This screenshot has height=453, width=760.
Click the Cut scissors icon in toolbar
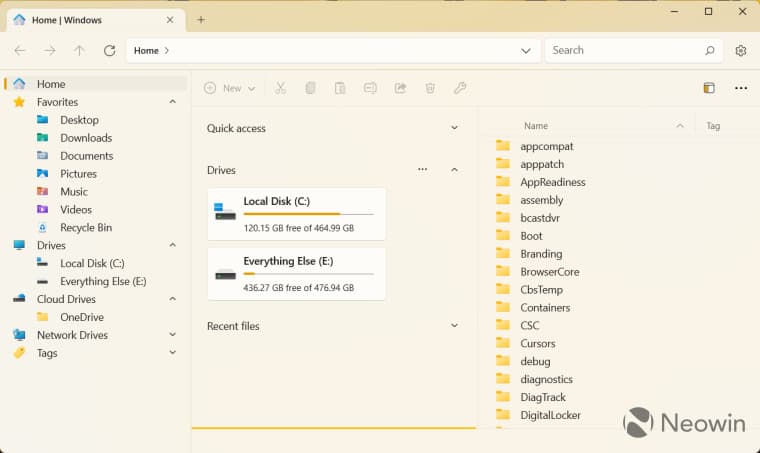[280, 88]
